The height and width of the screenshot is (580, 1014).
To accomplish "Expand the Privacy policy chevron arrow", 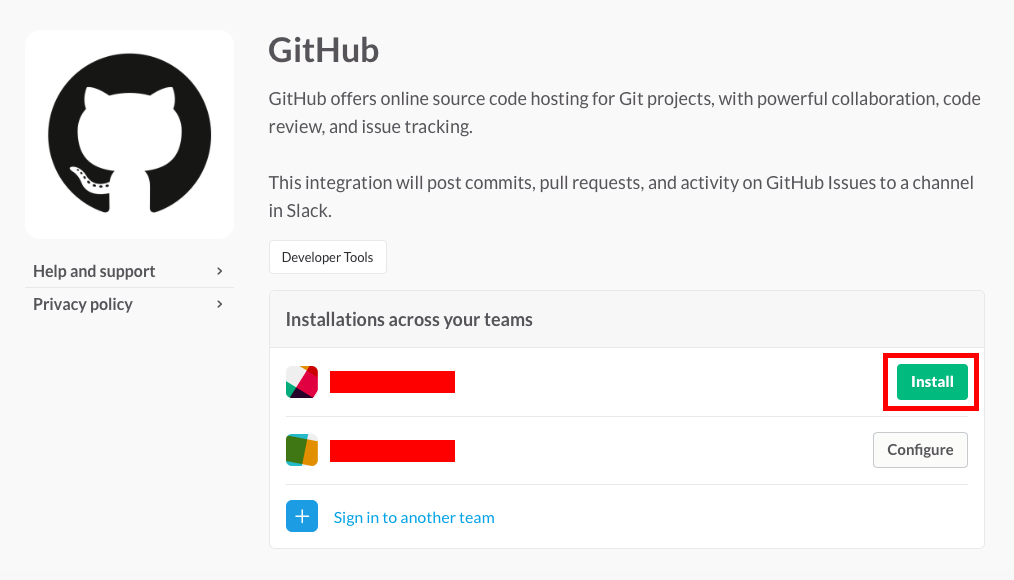I will pos(220,304).
